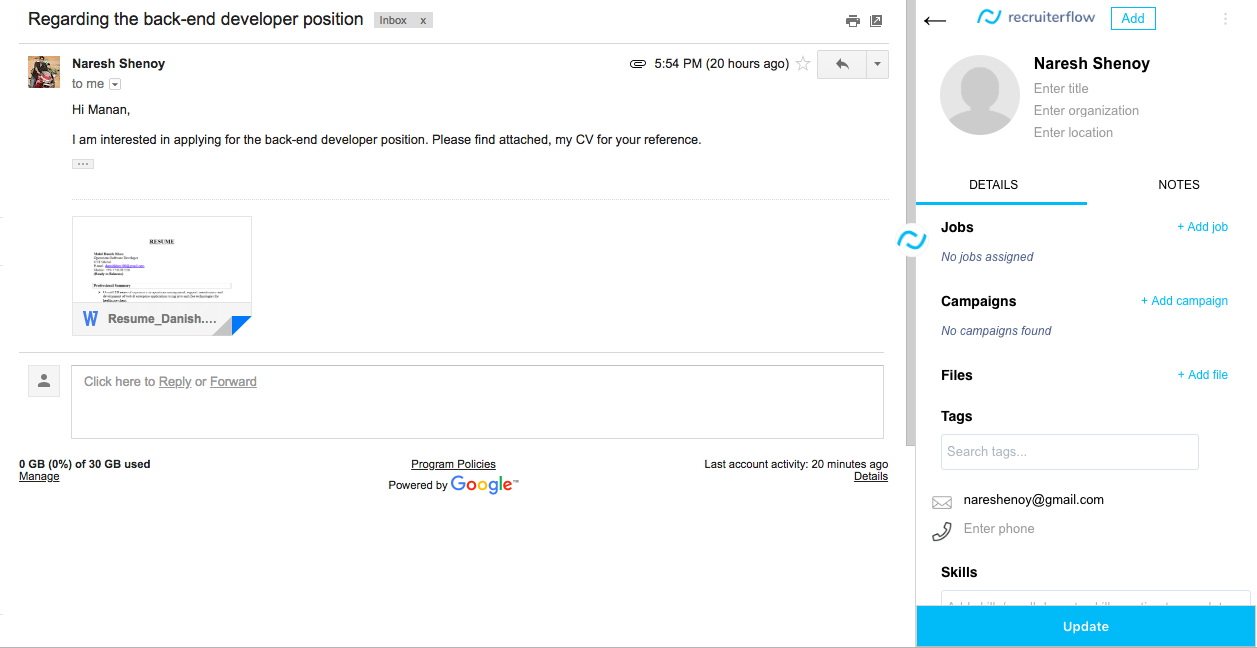The image size is (1257, 648).
Task: Show recipient details dropdown next to 'to me'
Action: (115, 84)
